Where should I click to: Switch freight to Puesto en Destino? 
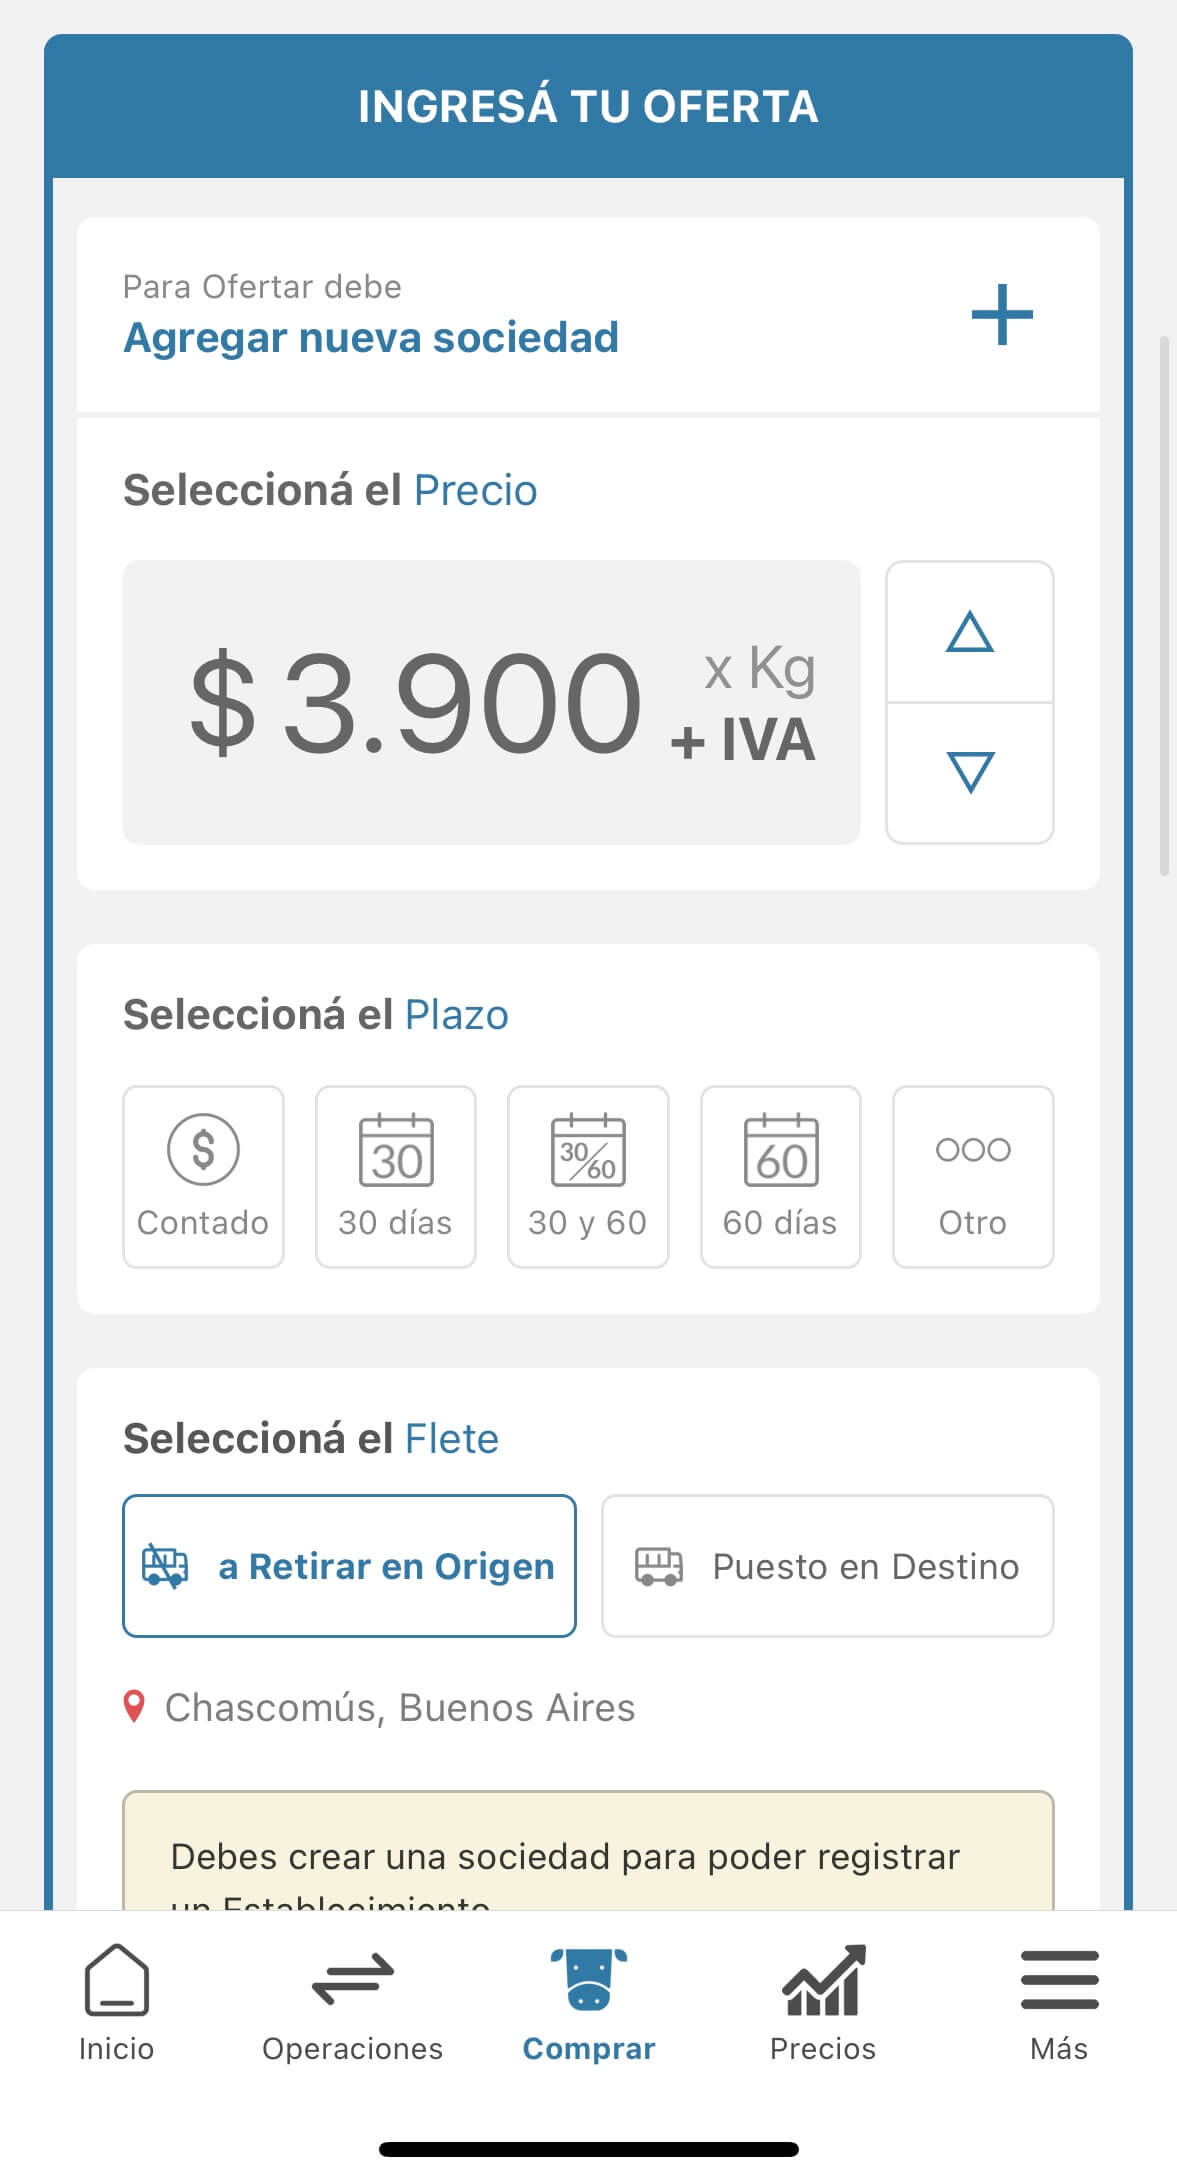click(x=827, y=1565)
